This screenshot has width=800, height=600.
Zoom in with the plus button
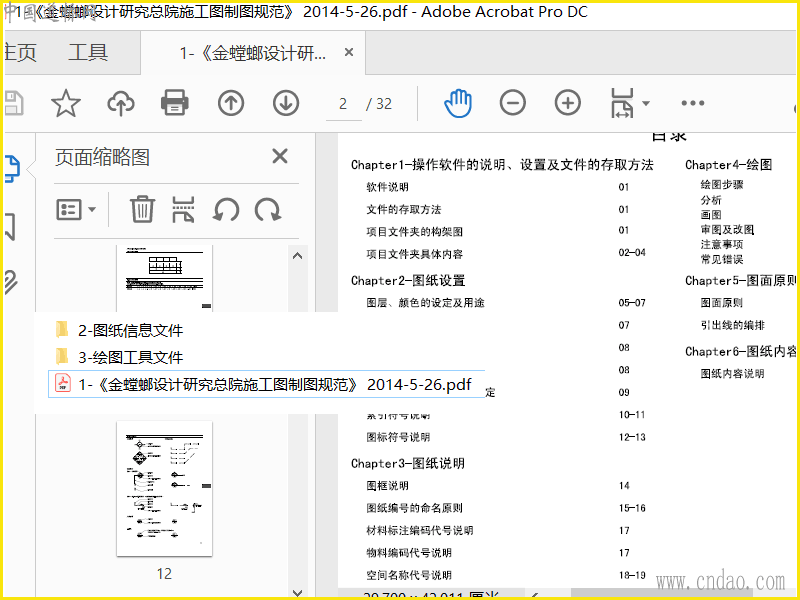tap(568, 103)
